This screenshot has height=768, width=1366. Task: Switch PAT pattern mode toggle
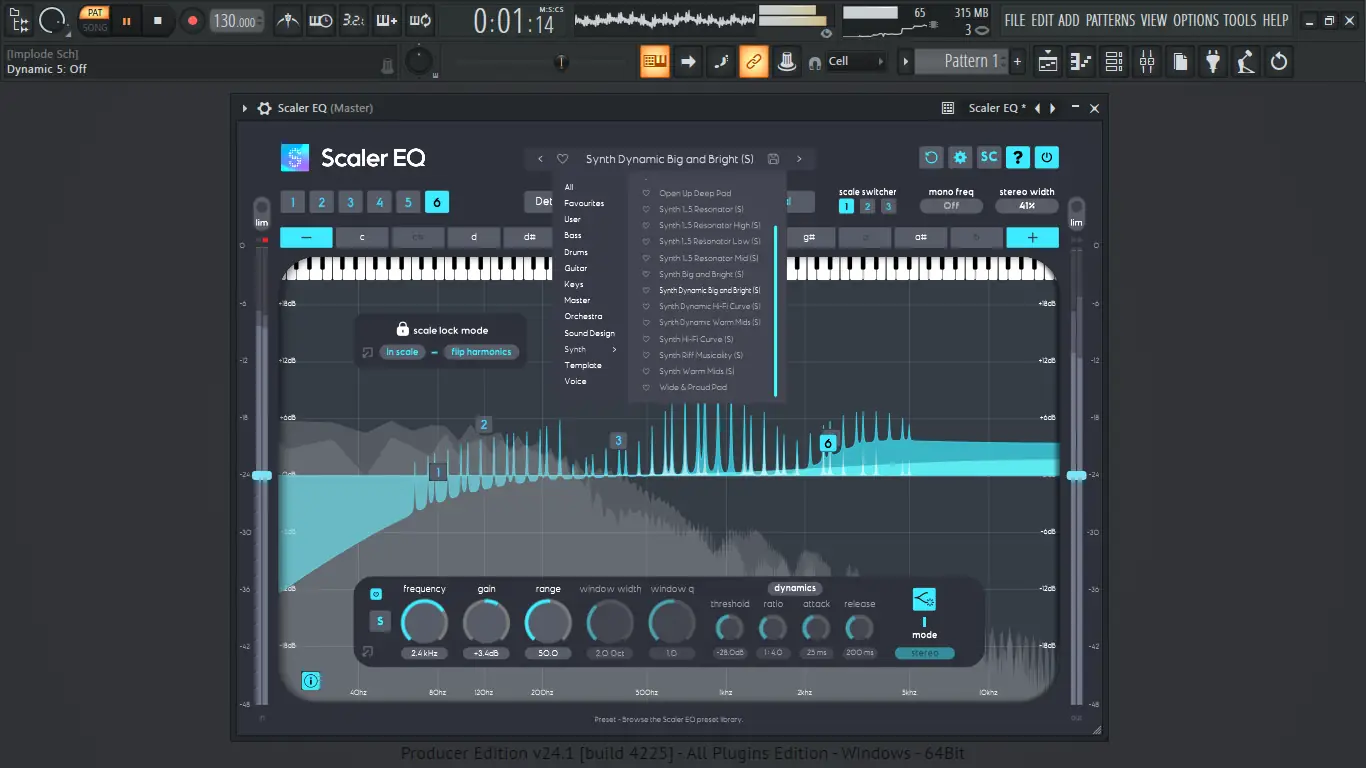point(94,13)
